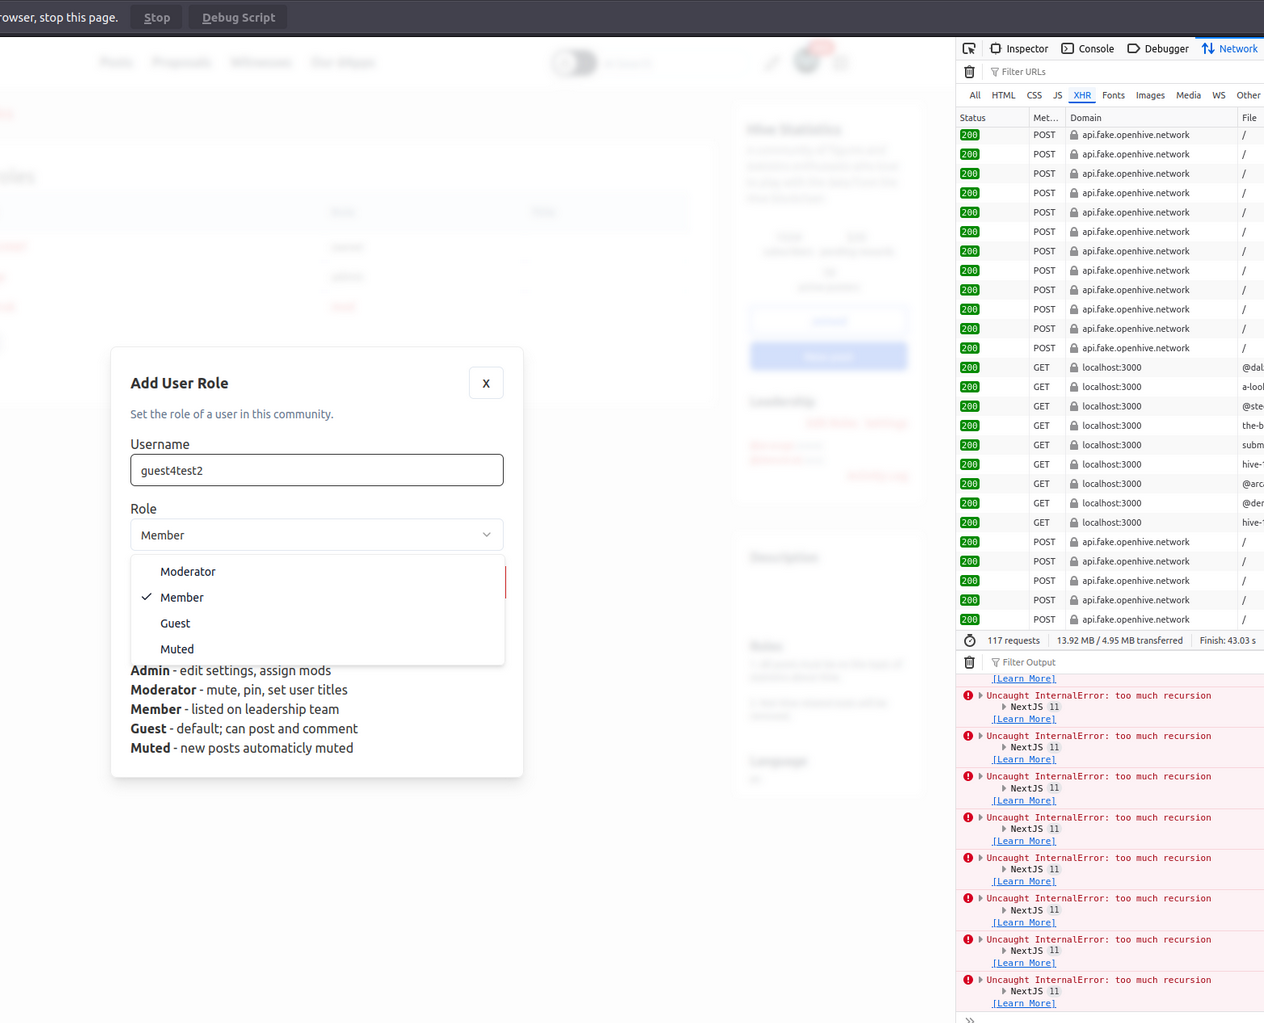Switch to the Console panel

click(x=1087, y=48)
